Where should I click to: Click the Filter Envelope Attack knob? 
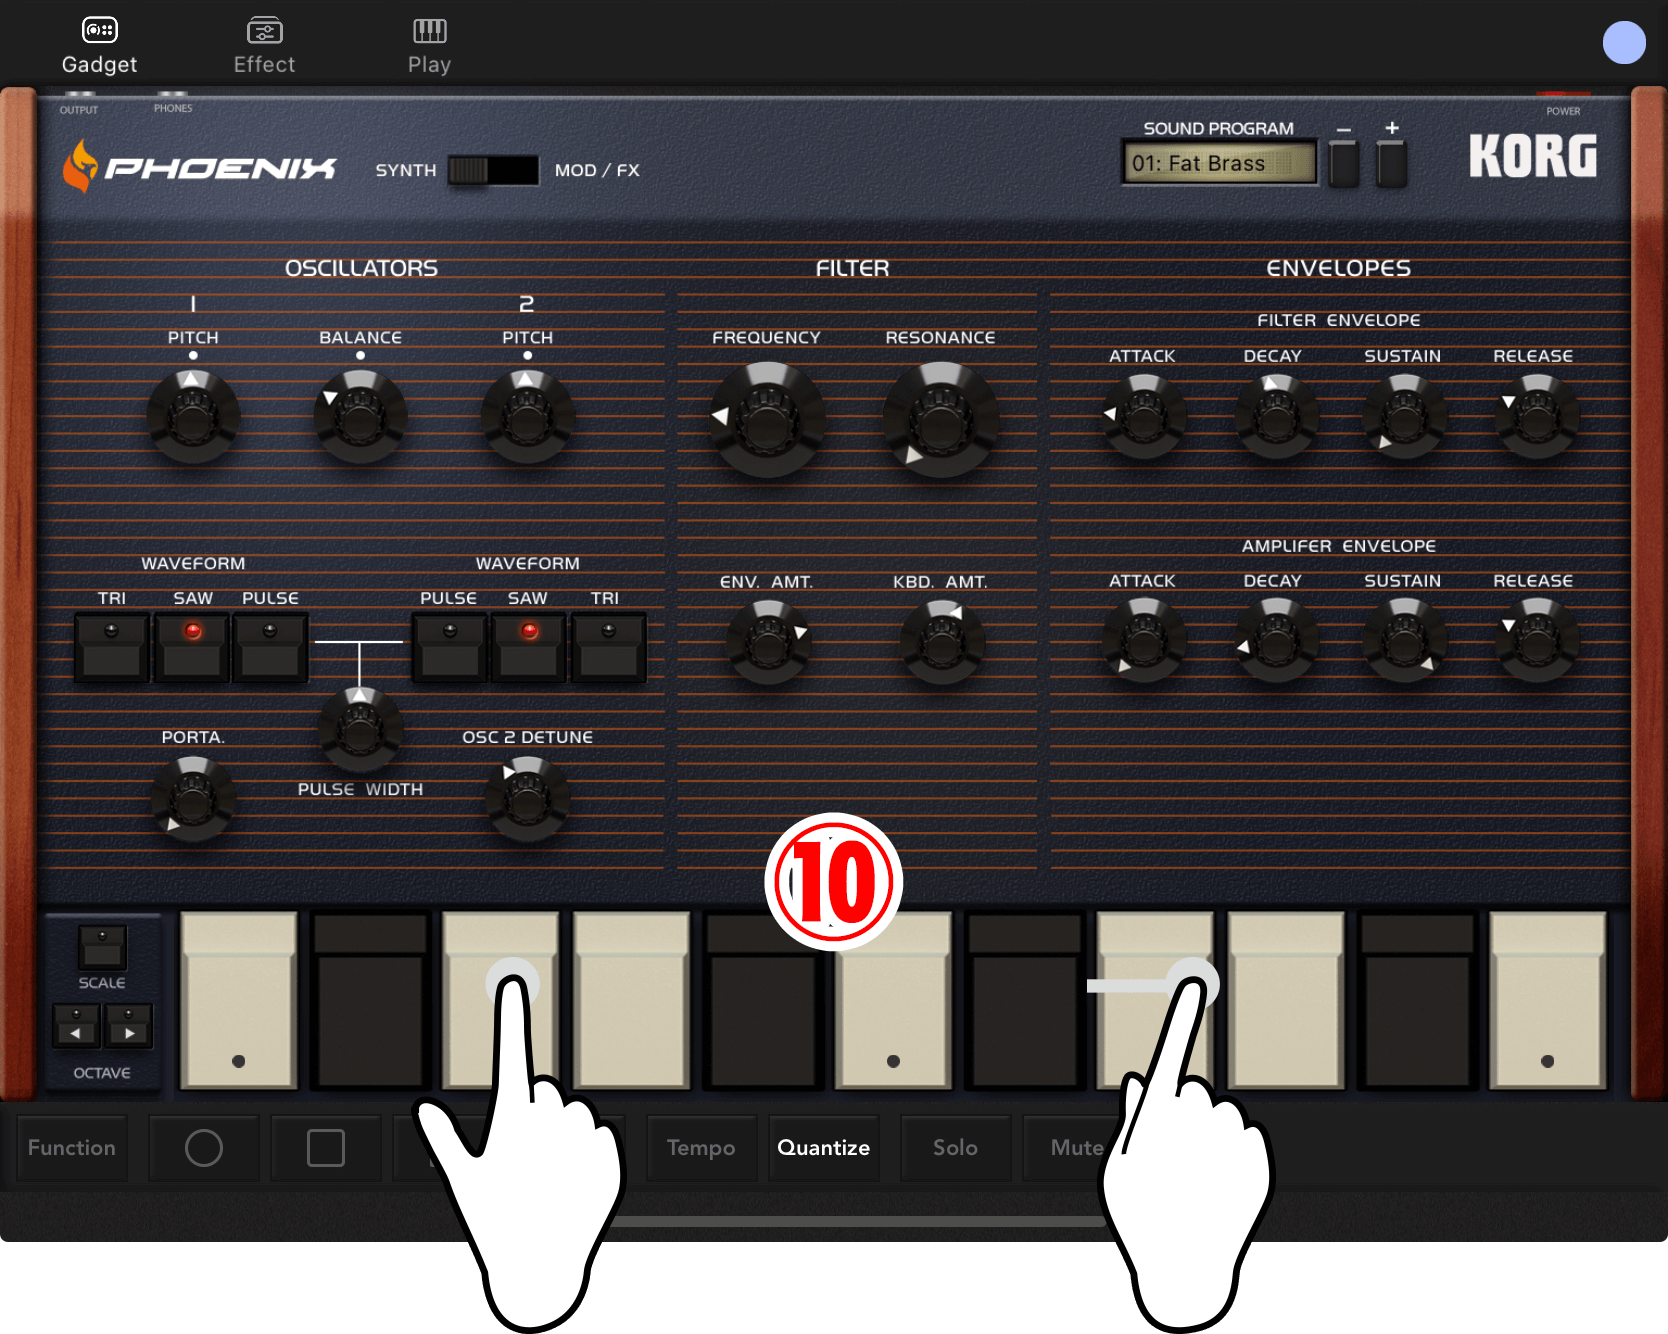click(x=1144, y=416)
